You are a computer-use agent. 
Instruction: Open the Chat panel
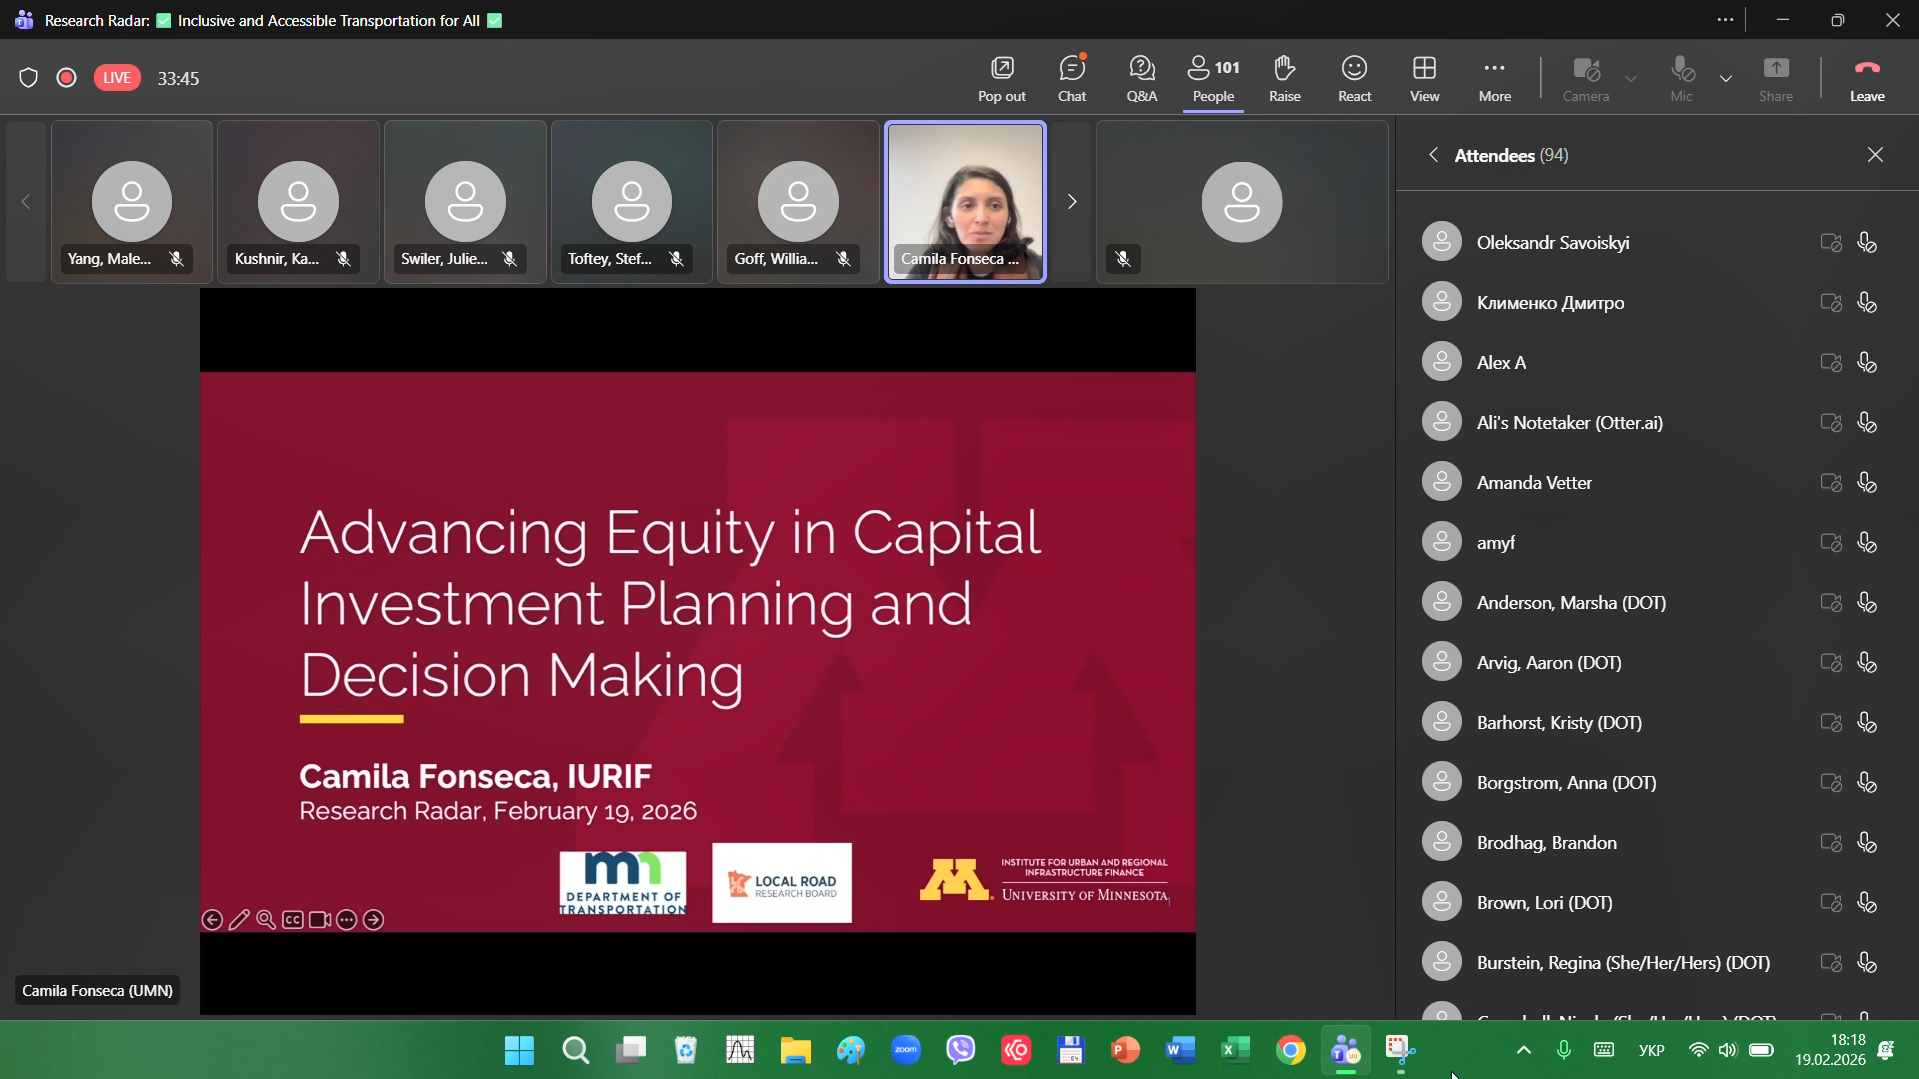click(x=1072, y=78)
